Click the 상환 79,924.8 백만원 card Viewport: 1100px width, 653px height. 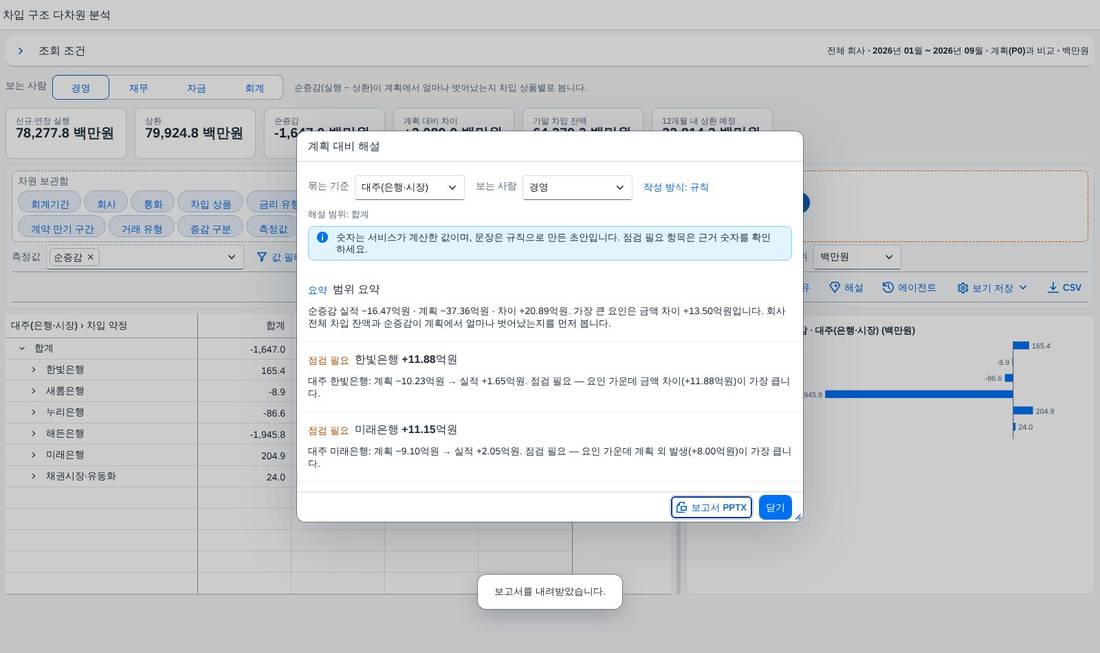point(195,133)
